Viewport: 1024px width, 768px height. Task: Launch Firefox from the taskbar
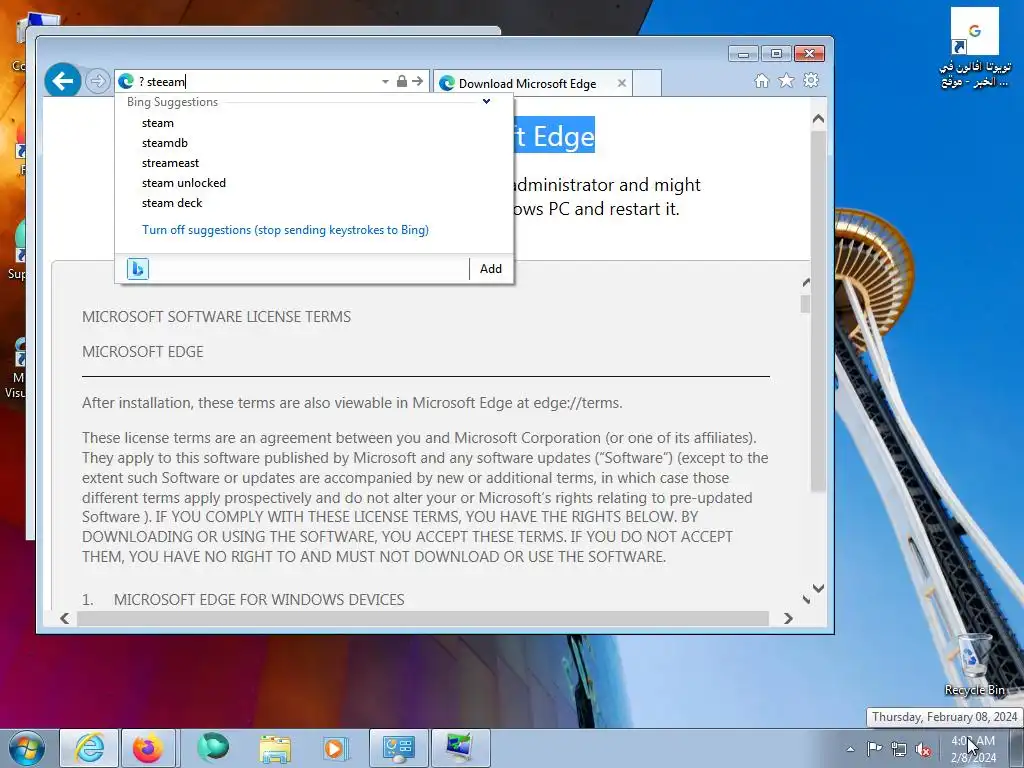(x=148, y=748)
